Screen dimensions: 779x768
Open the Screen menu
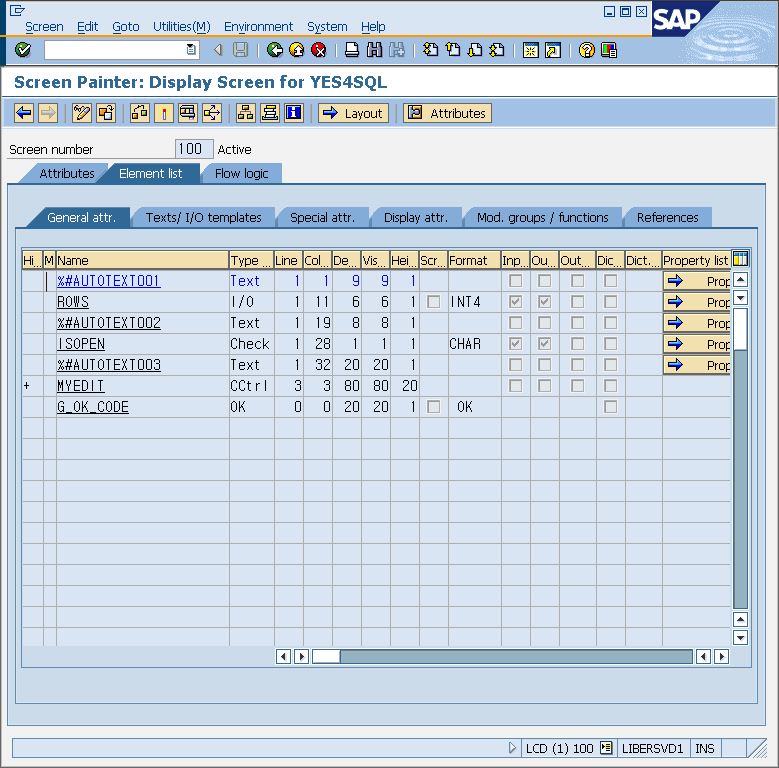(44, 26)
